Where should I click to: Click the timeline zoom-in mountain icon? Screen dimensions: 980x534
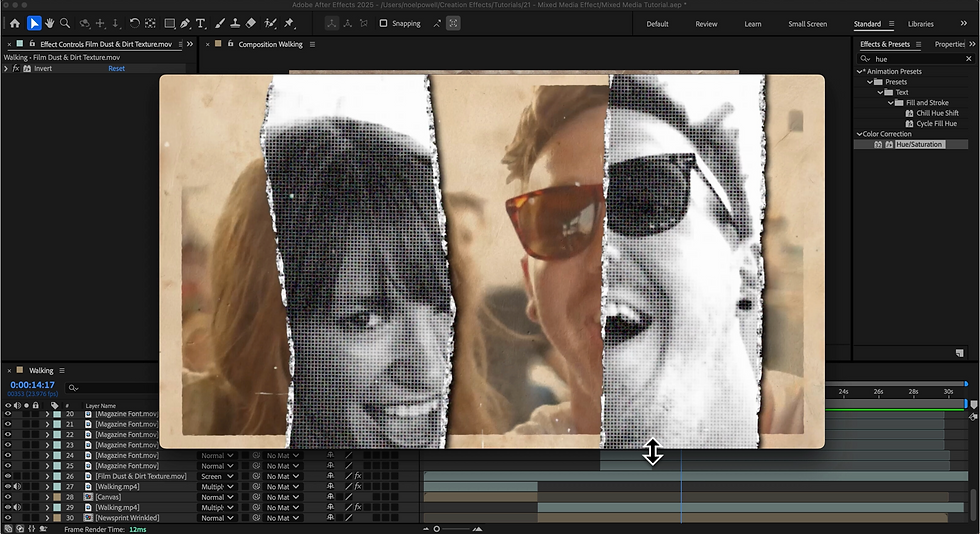pyautogui.click(x=477, y=529)
